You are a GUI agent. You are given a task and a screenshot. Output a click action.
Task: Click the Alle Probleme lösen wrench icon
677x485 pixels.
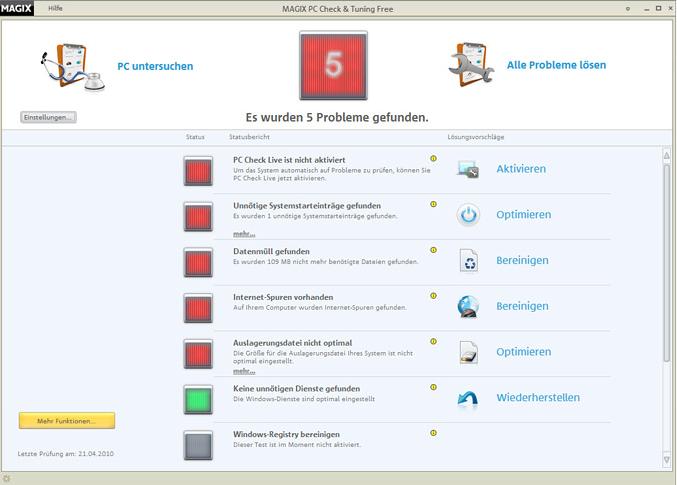coord(470,65)
